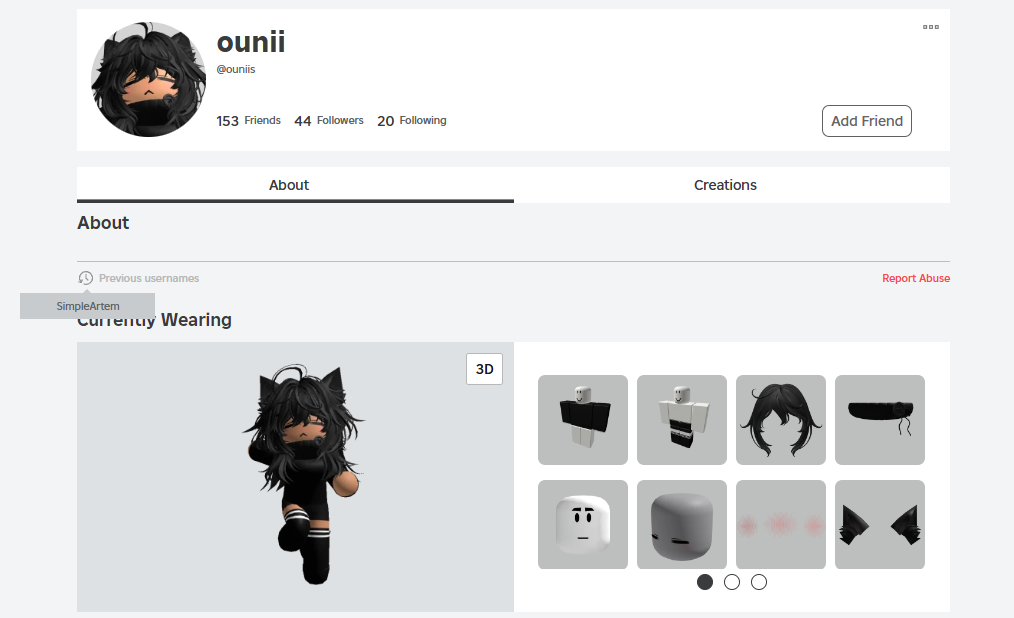Image resolution: width=1014 pixels, height=618 pixels.
Task: Open the black hair accessory item
Action: click(781, 420)
